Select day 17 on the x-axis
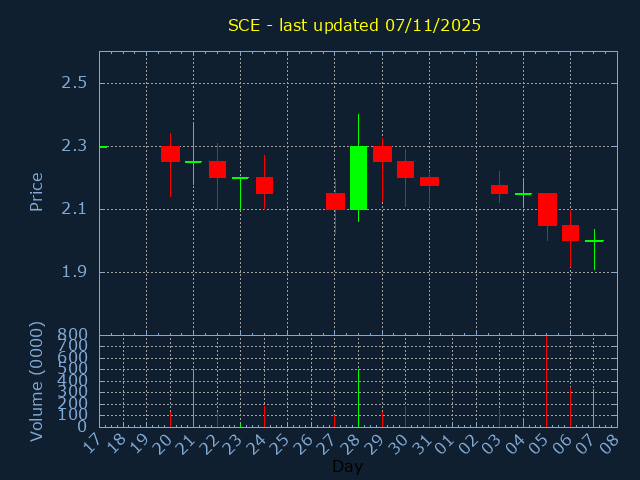This screenshot has width=640, height=480. click(x=92, y=442)
